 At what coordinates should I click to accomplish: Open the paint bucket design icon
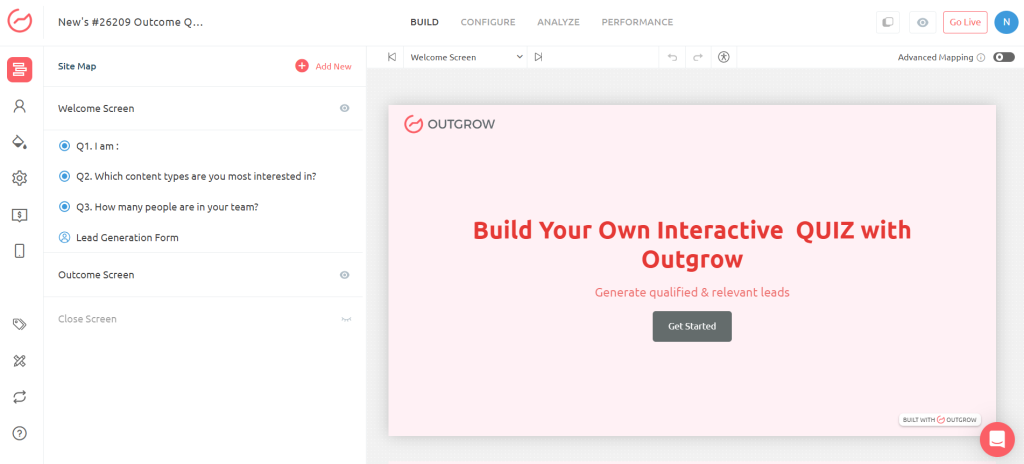tap(19, 141)
